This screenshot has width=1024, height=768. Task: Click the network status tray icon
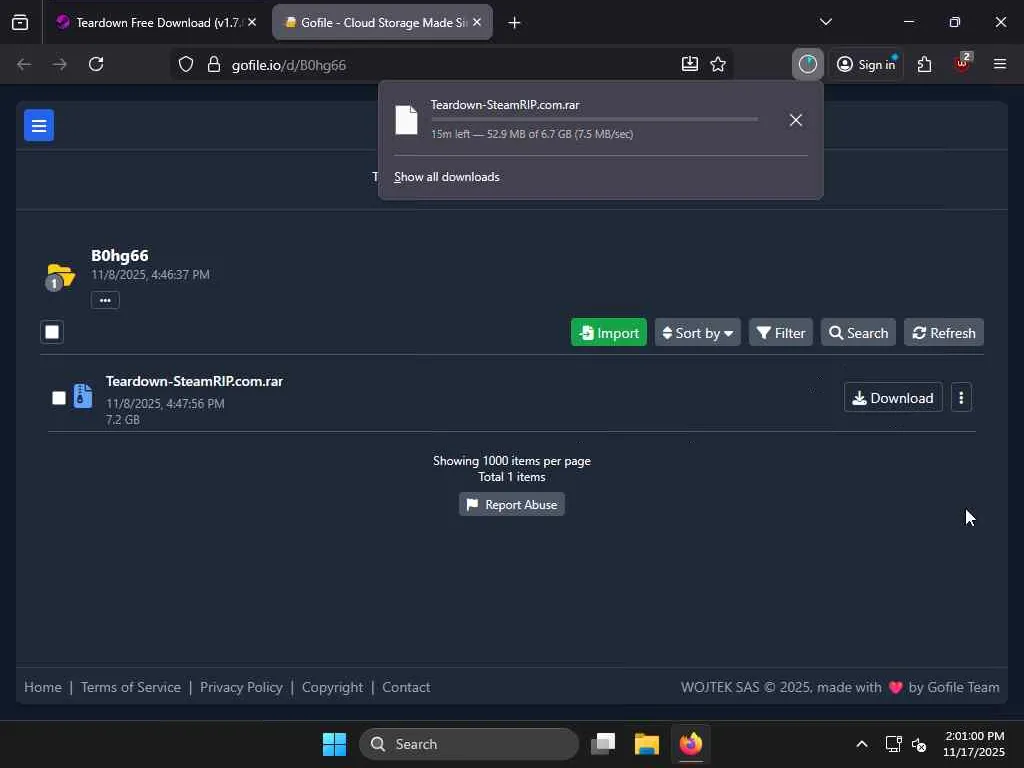tap(893, 744)
